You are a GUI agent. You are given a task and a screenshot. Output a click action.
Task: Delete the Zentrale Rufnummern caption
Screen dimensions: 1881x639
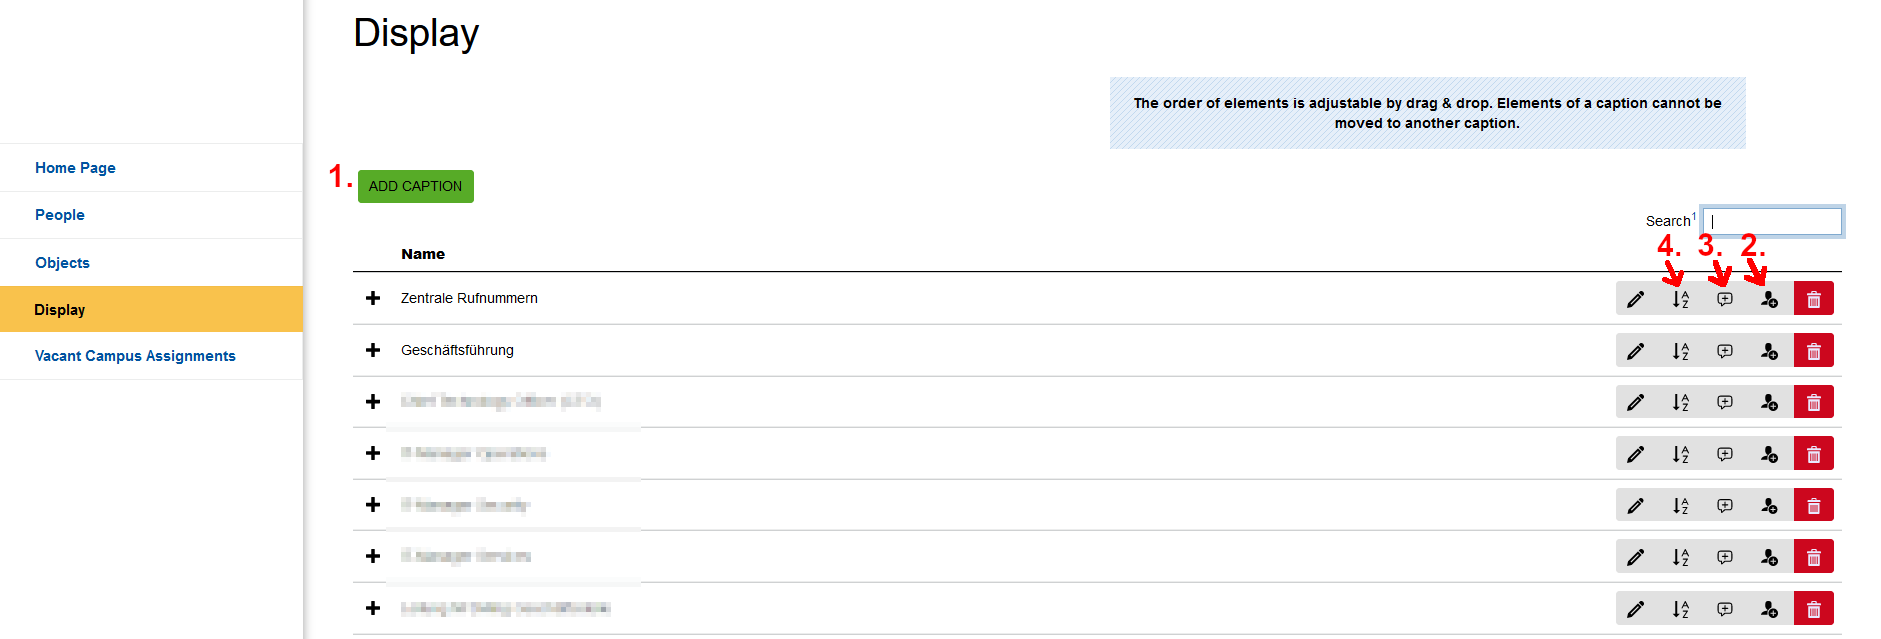1813,299
